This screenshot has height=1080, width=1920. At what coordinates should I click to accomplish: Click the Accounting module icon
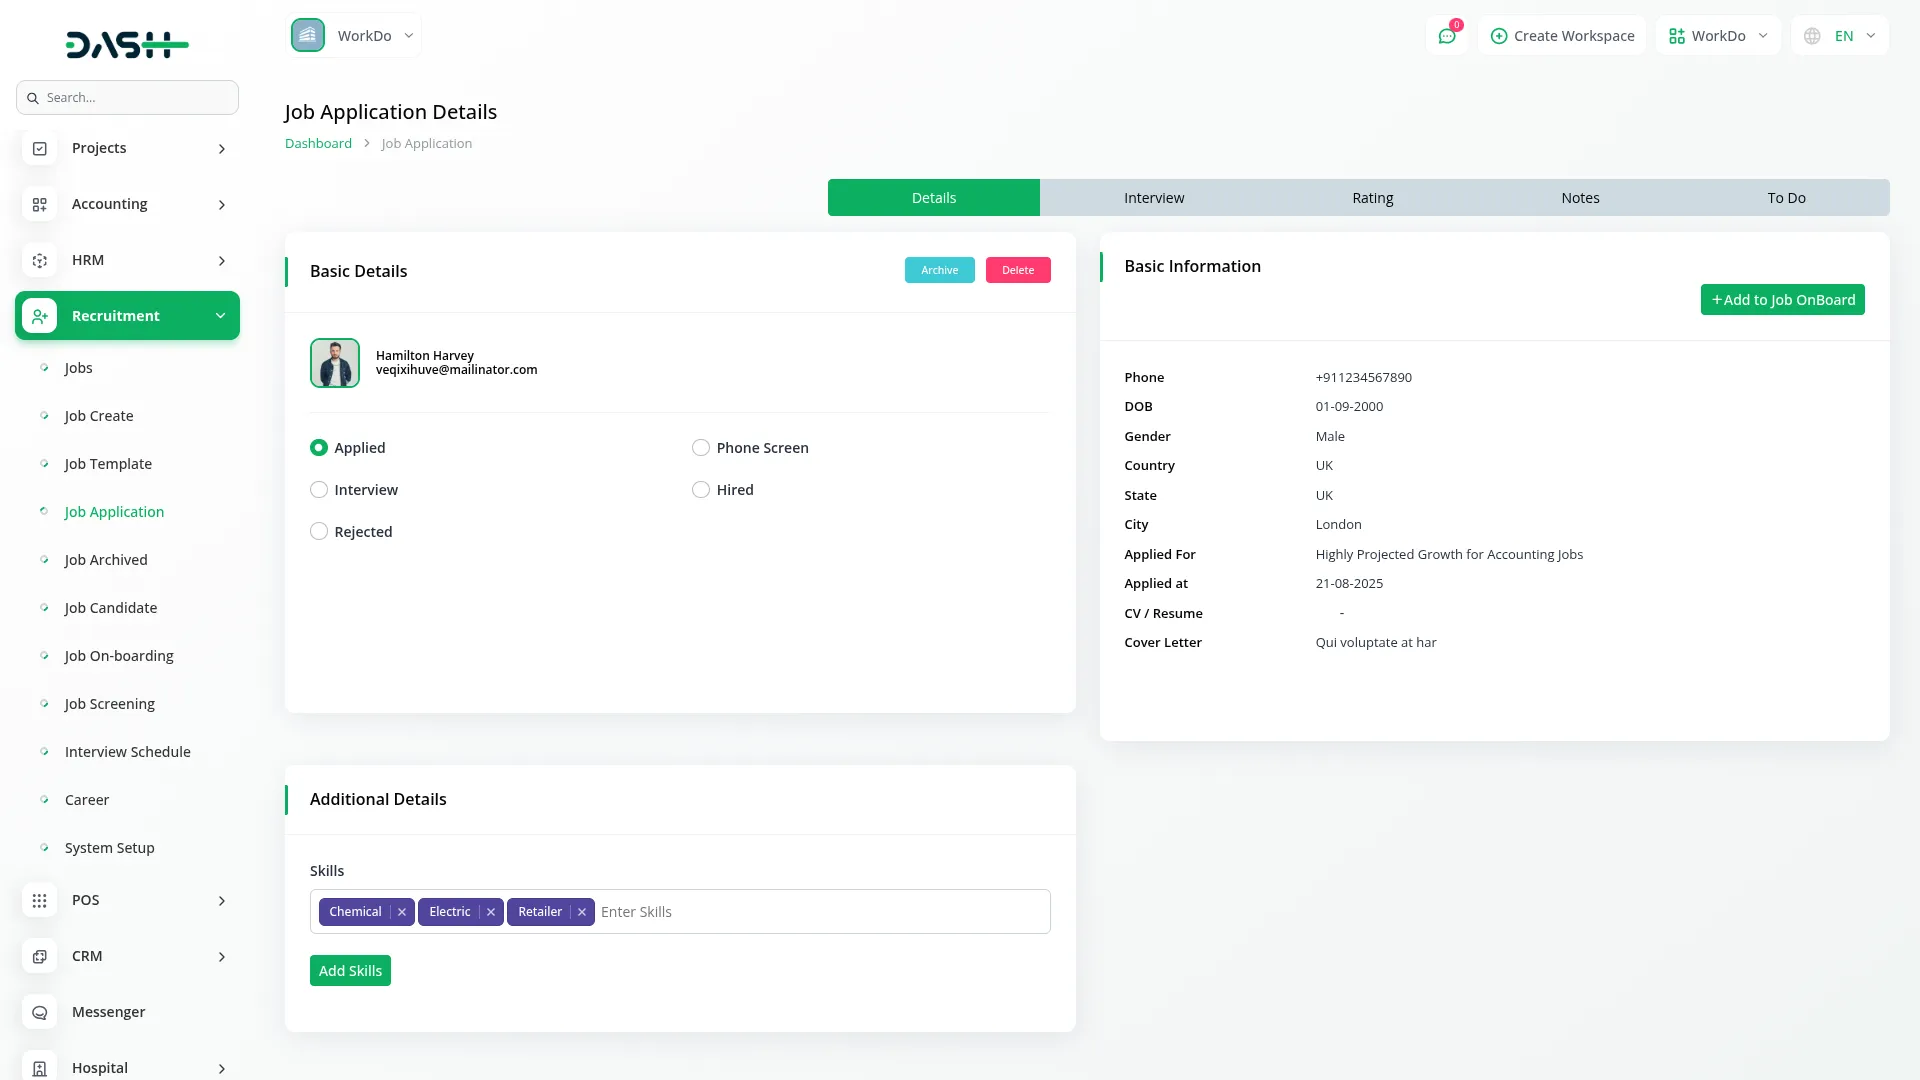[39, 204]
